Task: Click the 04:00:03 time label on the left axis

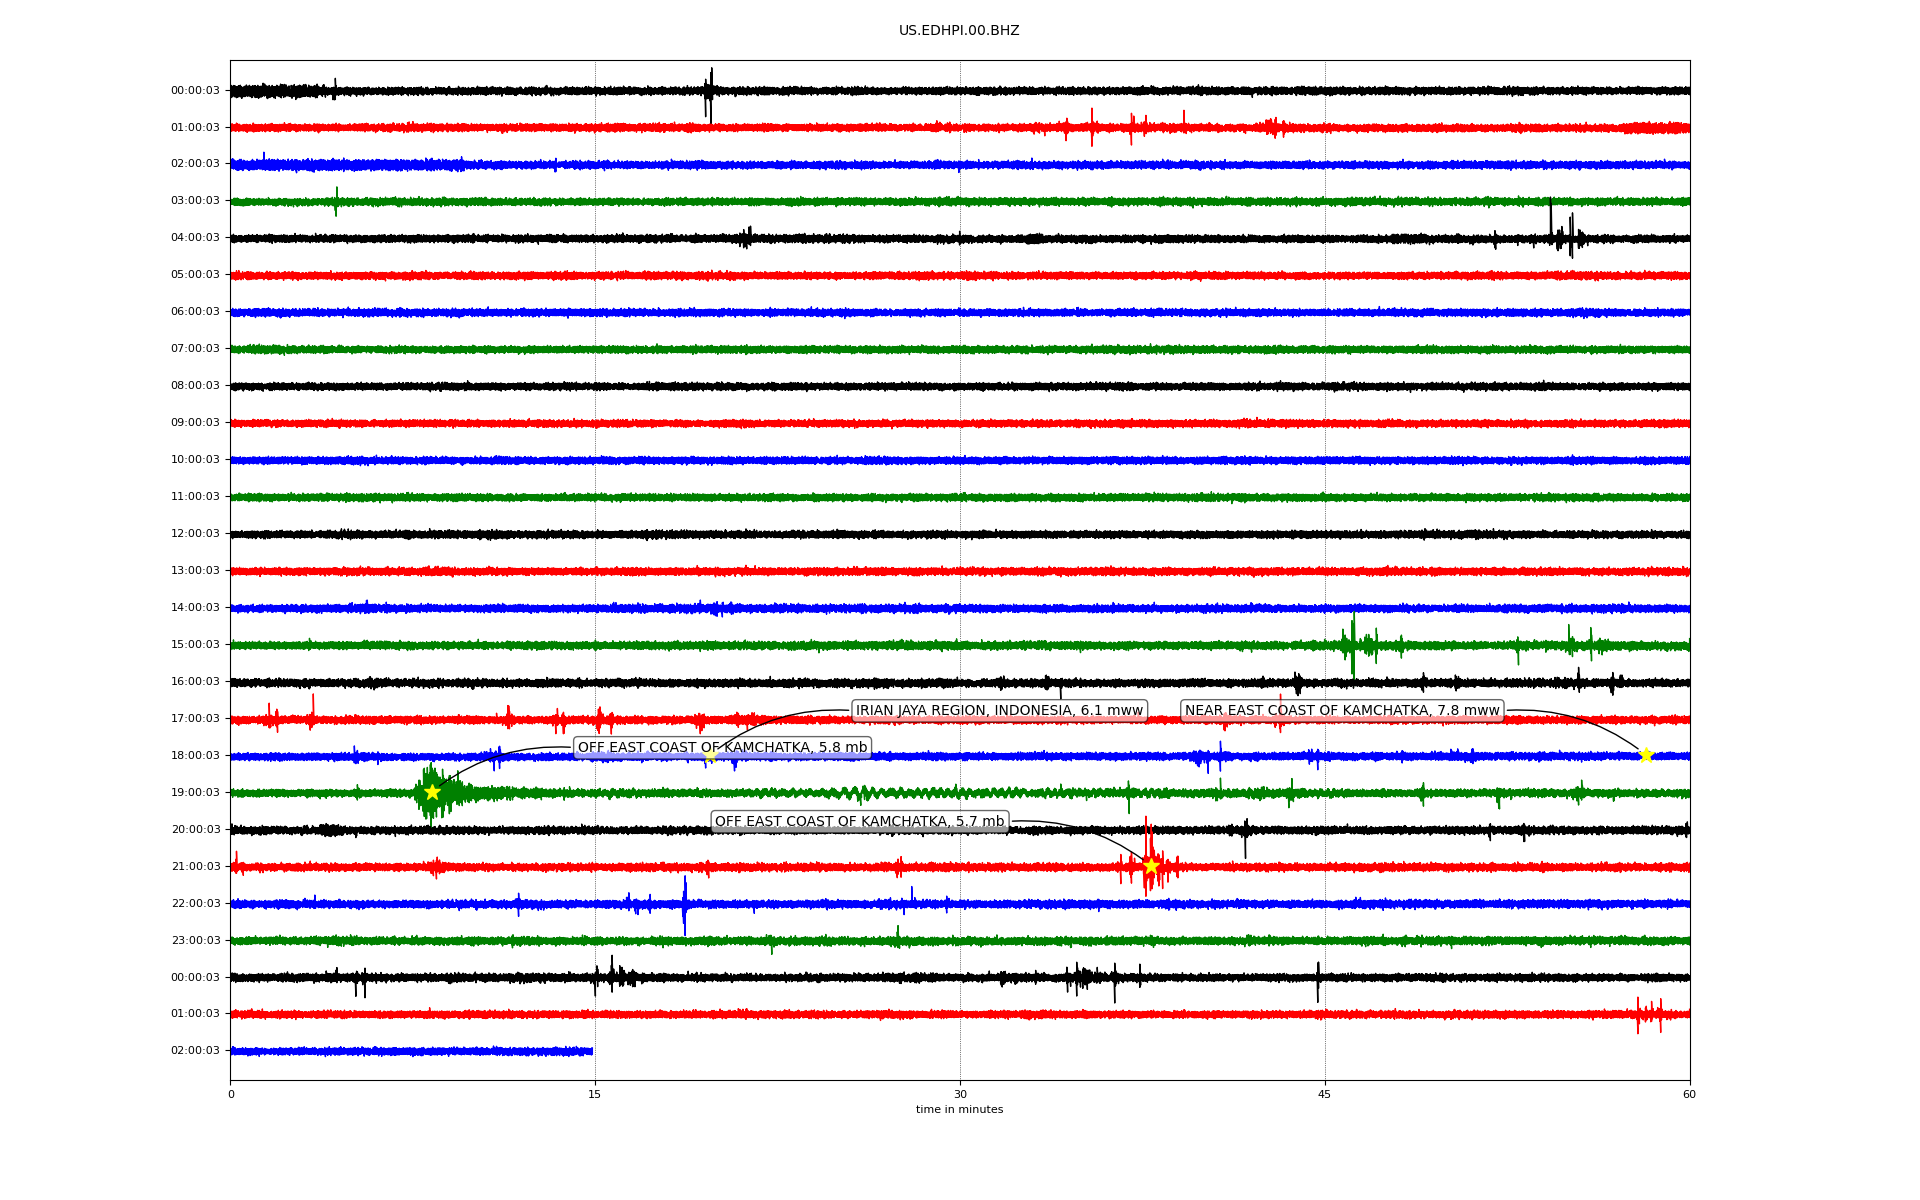Action: [195, 238]
